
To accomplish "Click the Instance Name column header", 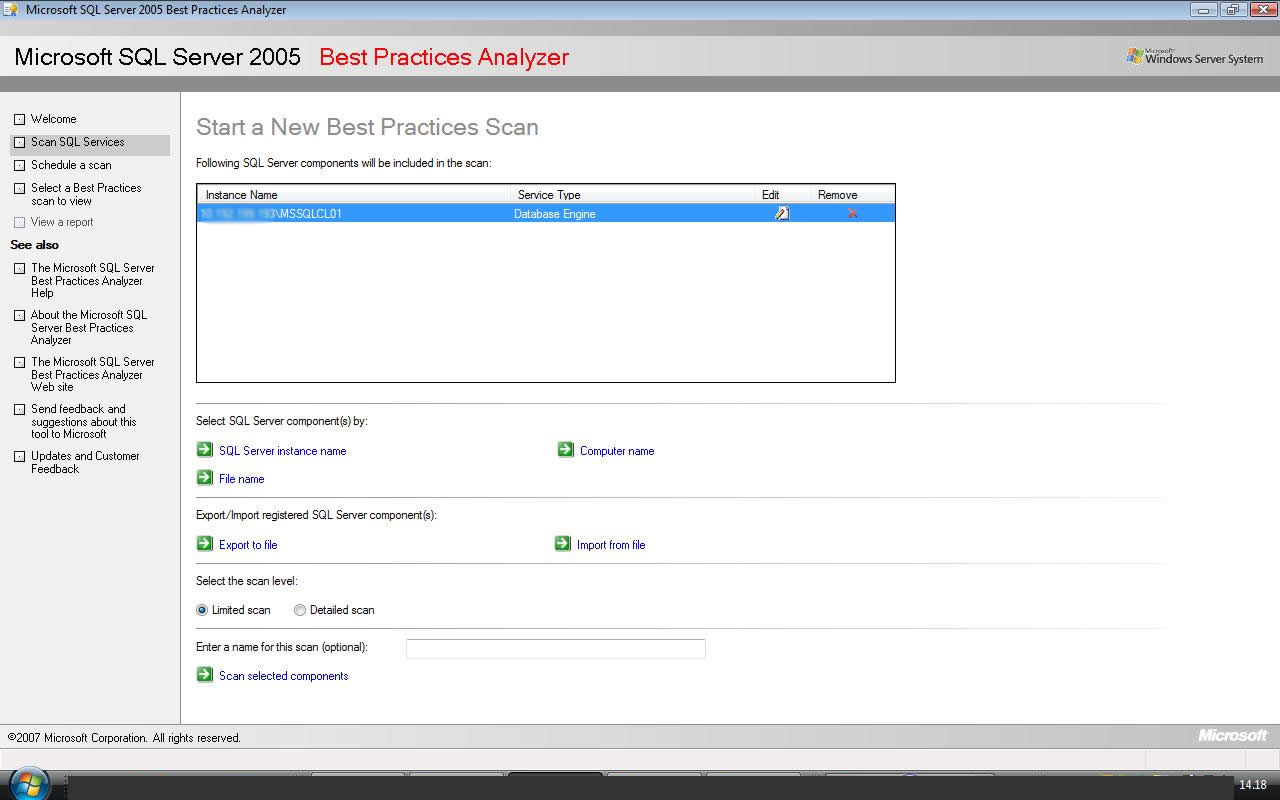I will 241,195.
